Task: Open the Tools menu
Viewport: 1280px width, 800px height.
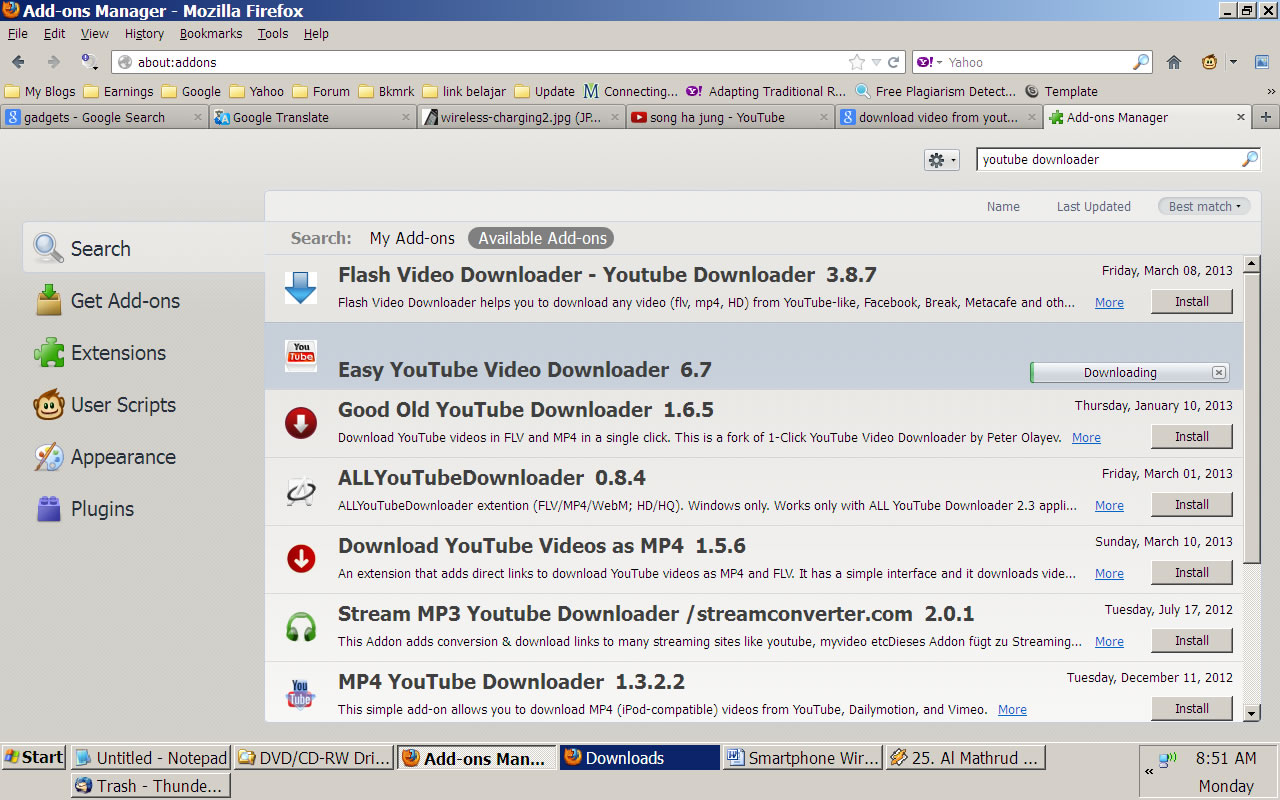Action: [273, 33]
